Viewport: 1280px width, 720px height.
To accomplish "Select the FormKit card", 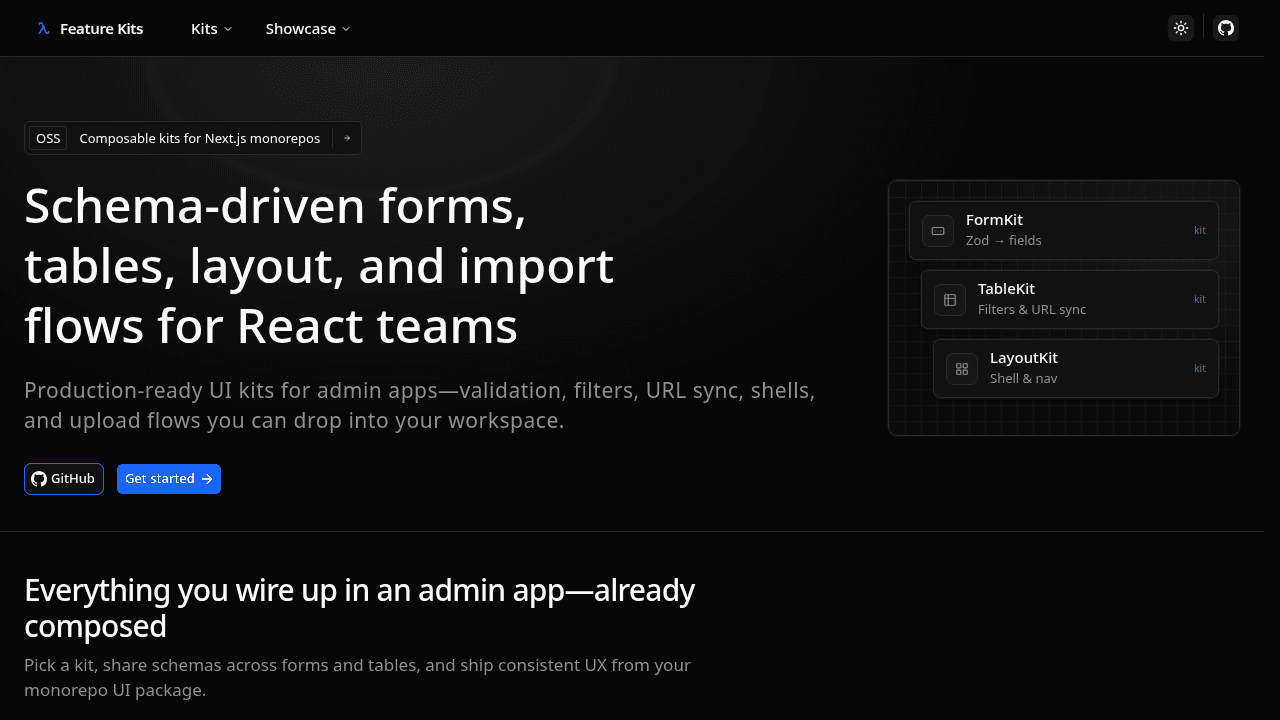I will [1064, 230].
